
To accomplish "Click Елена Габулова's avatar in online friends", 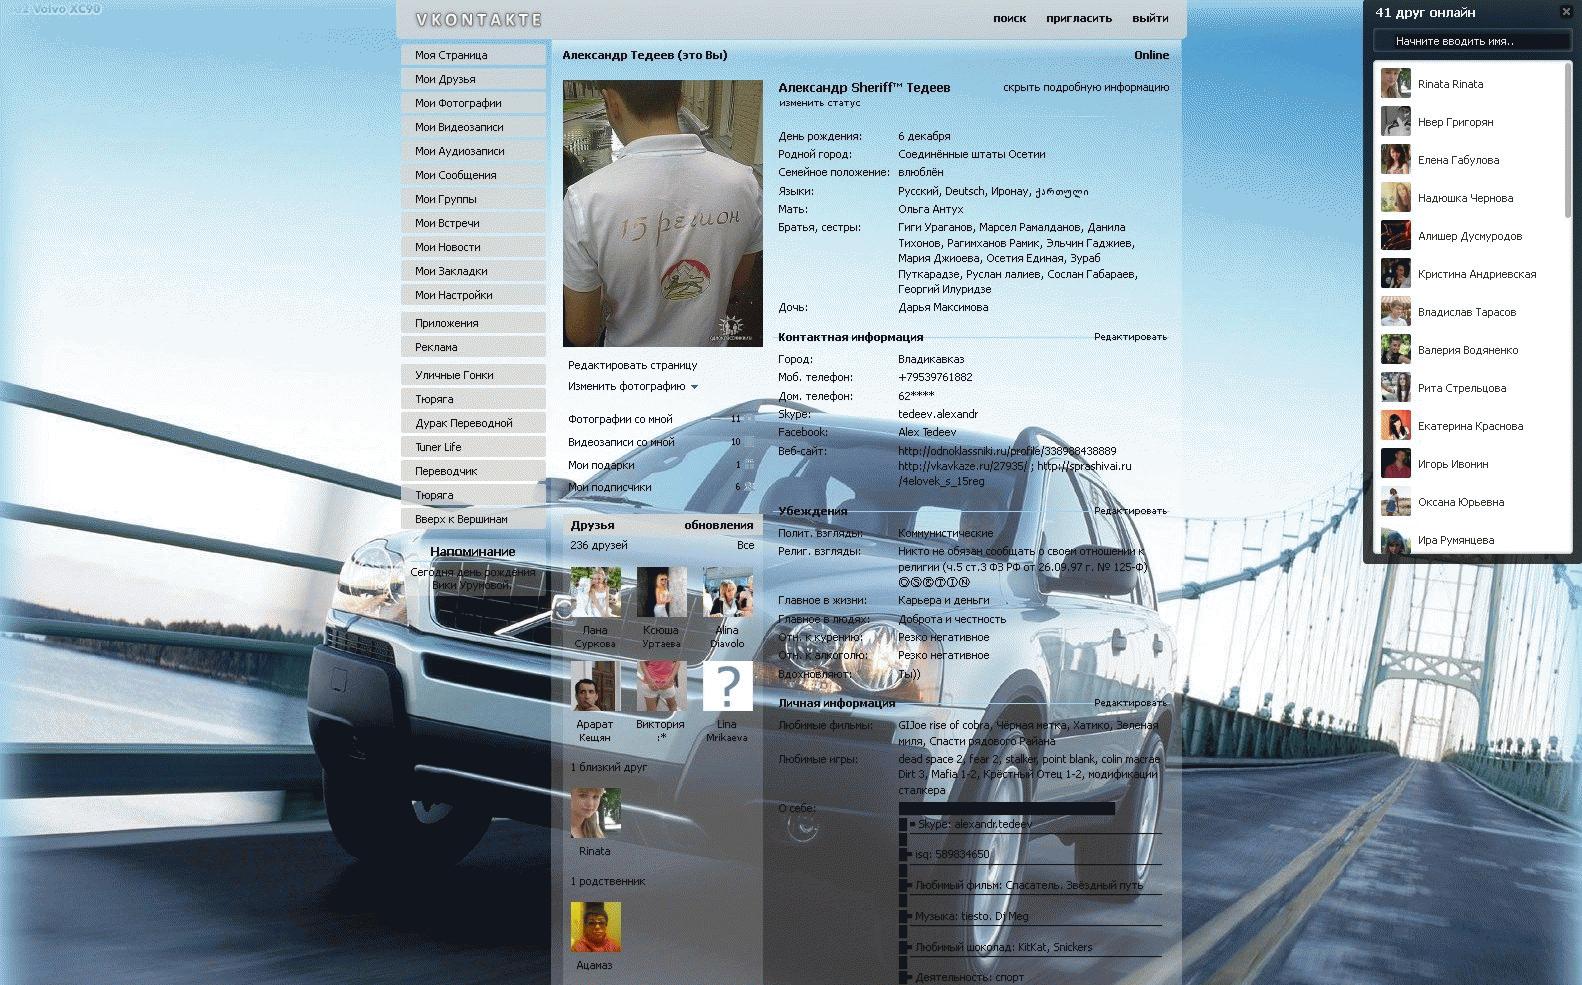I will tap(1396, 159).
